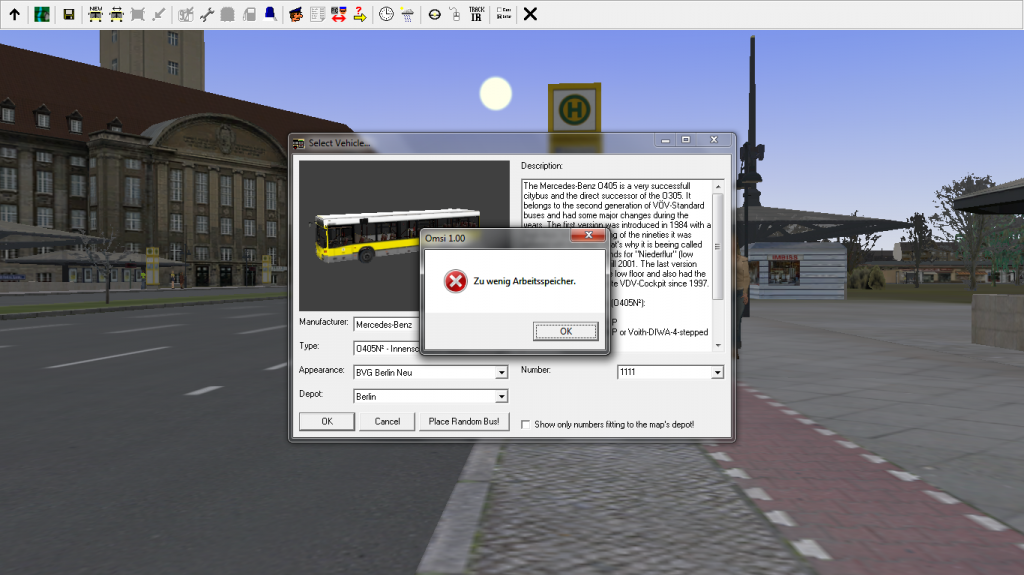
Task: Click the small checkbox options icon
Action: tap(504, 14)
